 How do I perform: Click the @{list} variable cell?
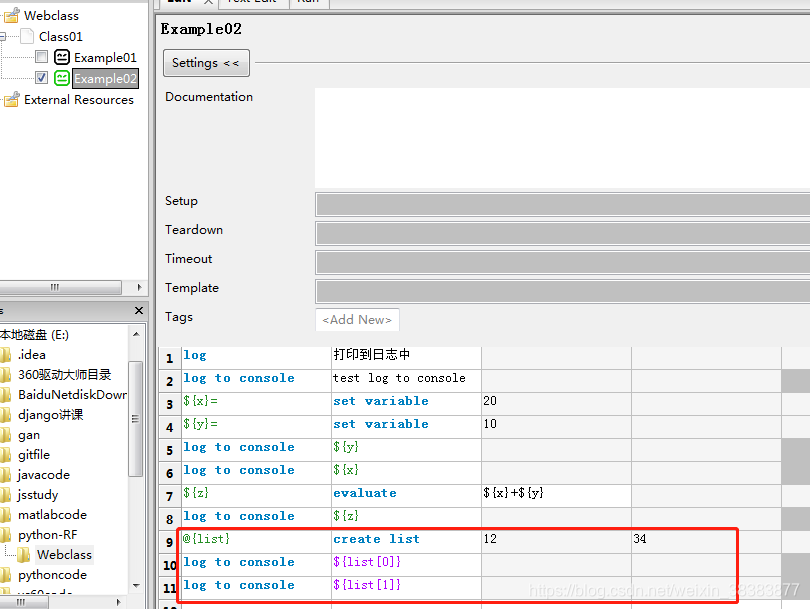pos(256,541)
